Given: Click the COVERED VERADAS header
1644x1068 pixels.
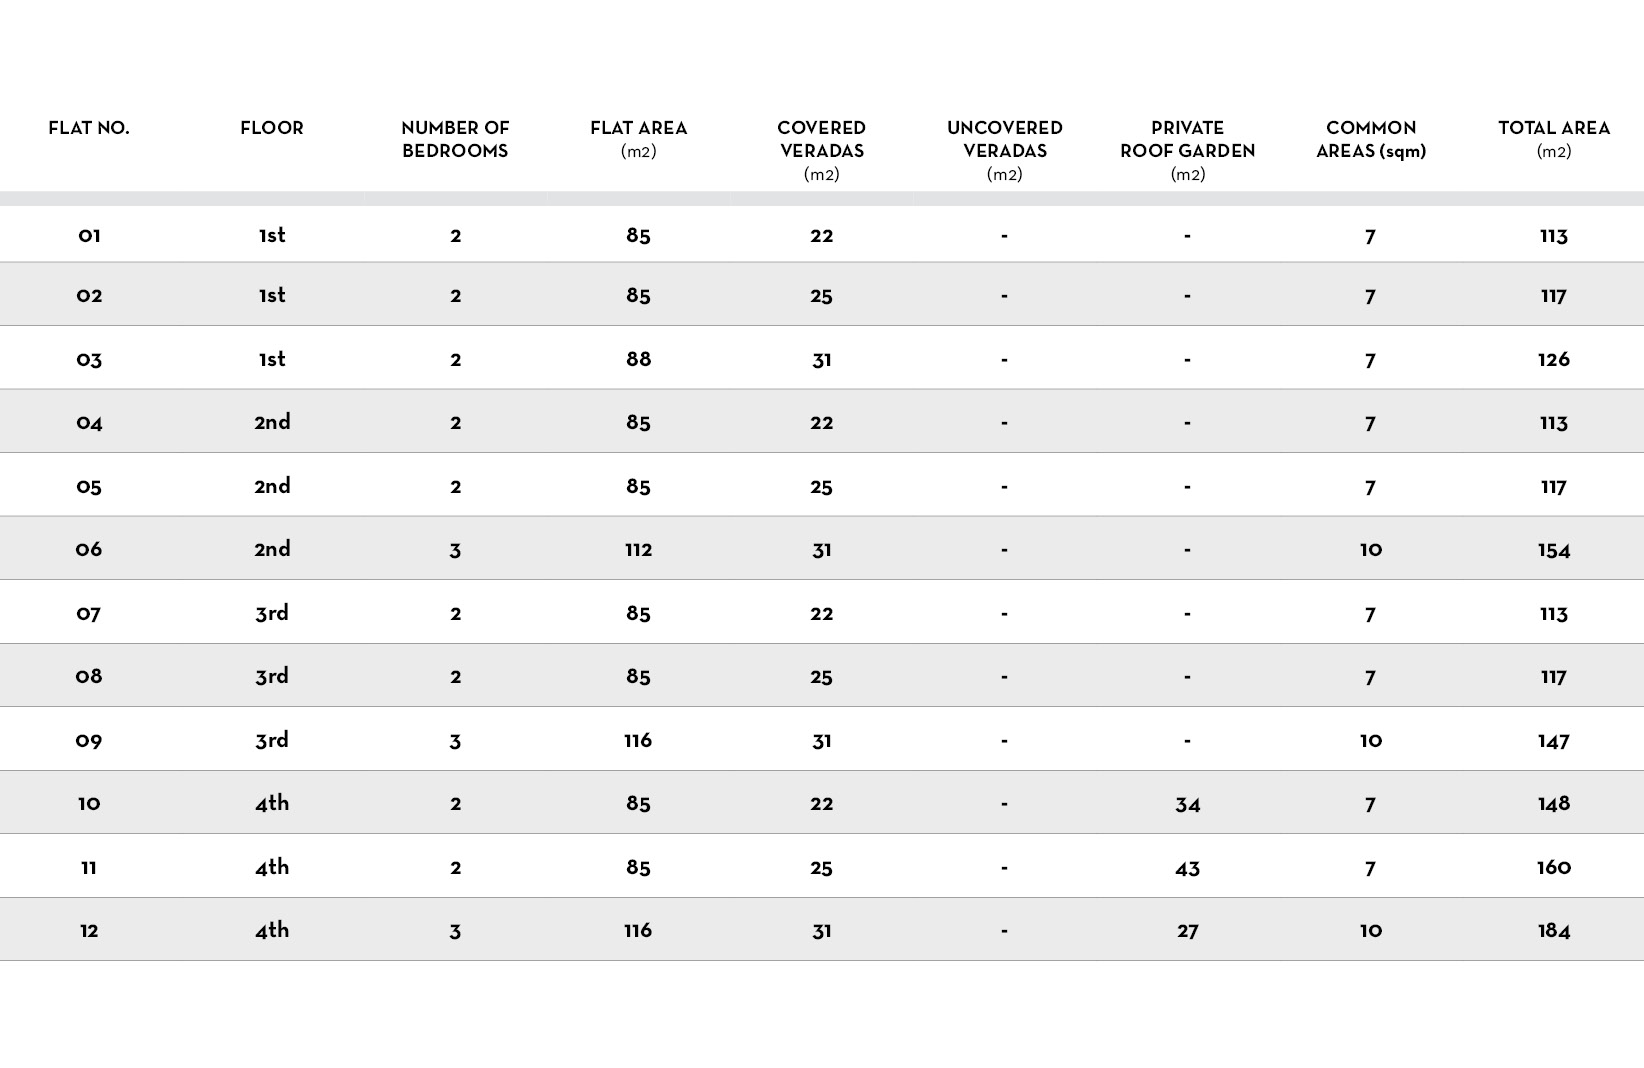Looking at the screenshot, I should coord(821,150).
